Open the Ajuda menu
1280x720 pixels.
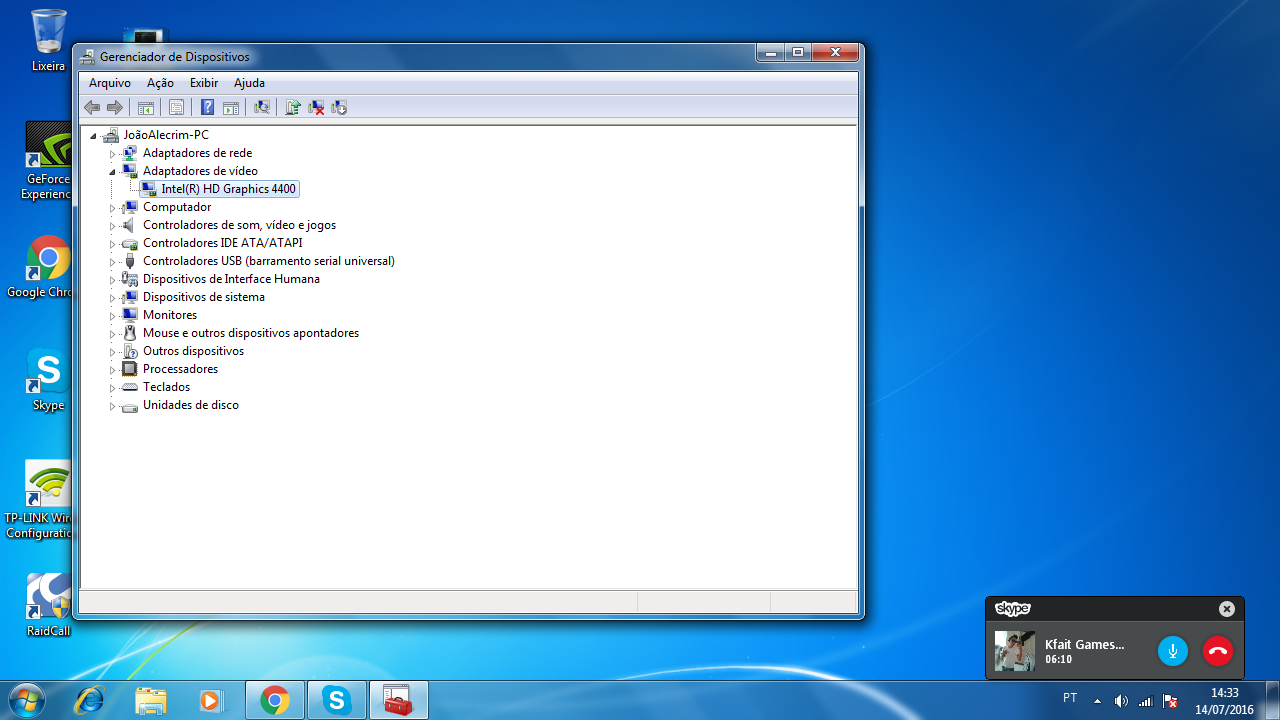[x=249, y=83]
